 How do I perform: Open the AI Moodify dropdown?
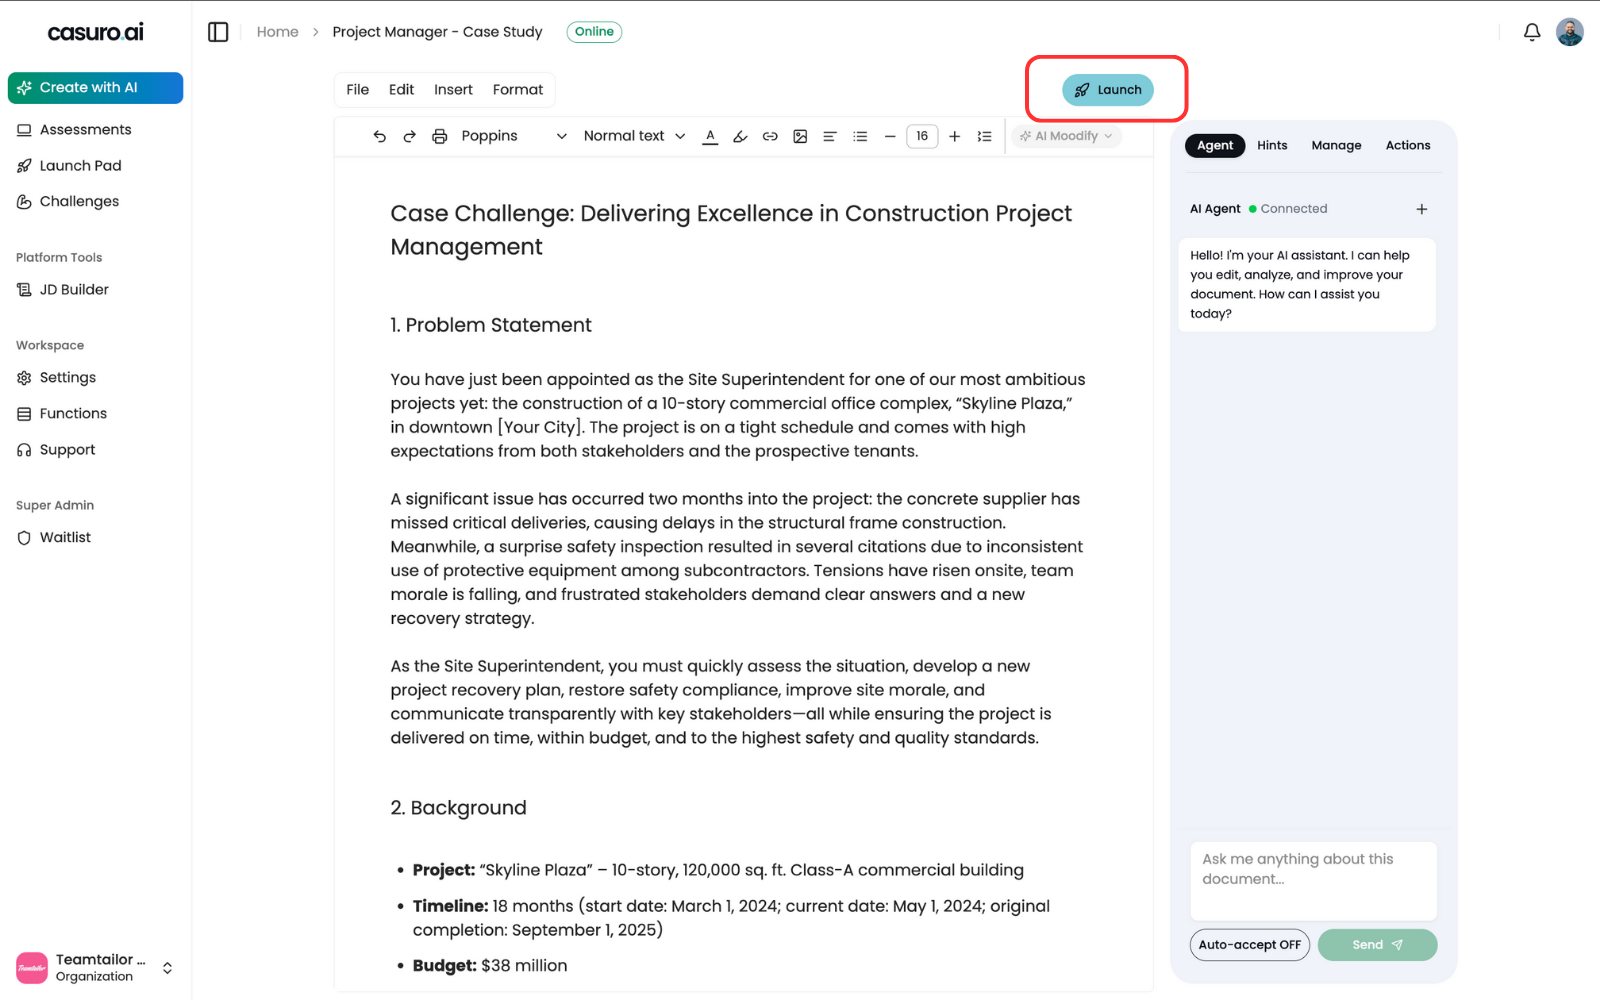(x=1065, y=136)
